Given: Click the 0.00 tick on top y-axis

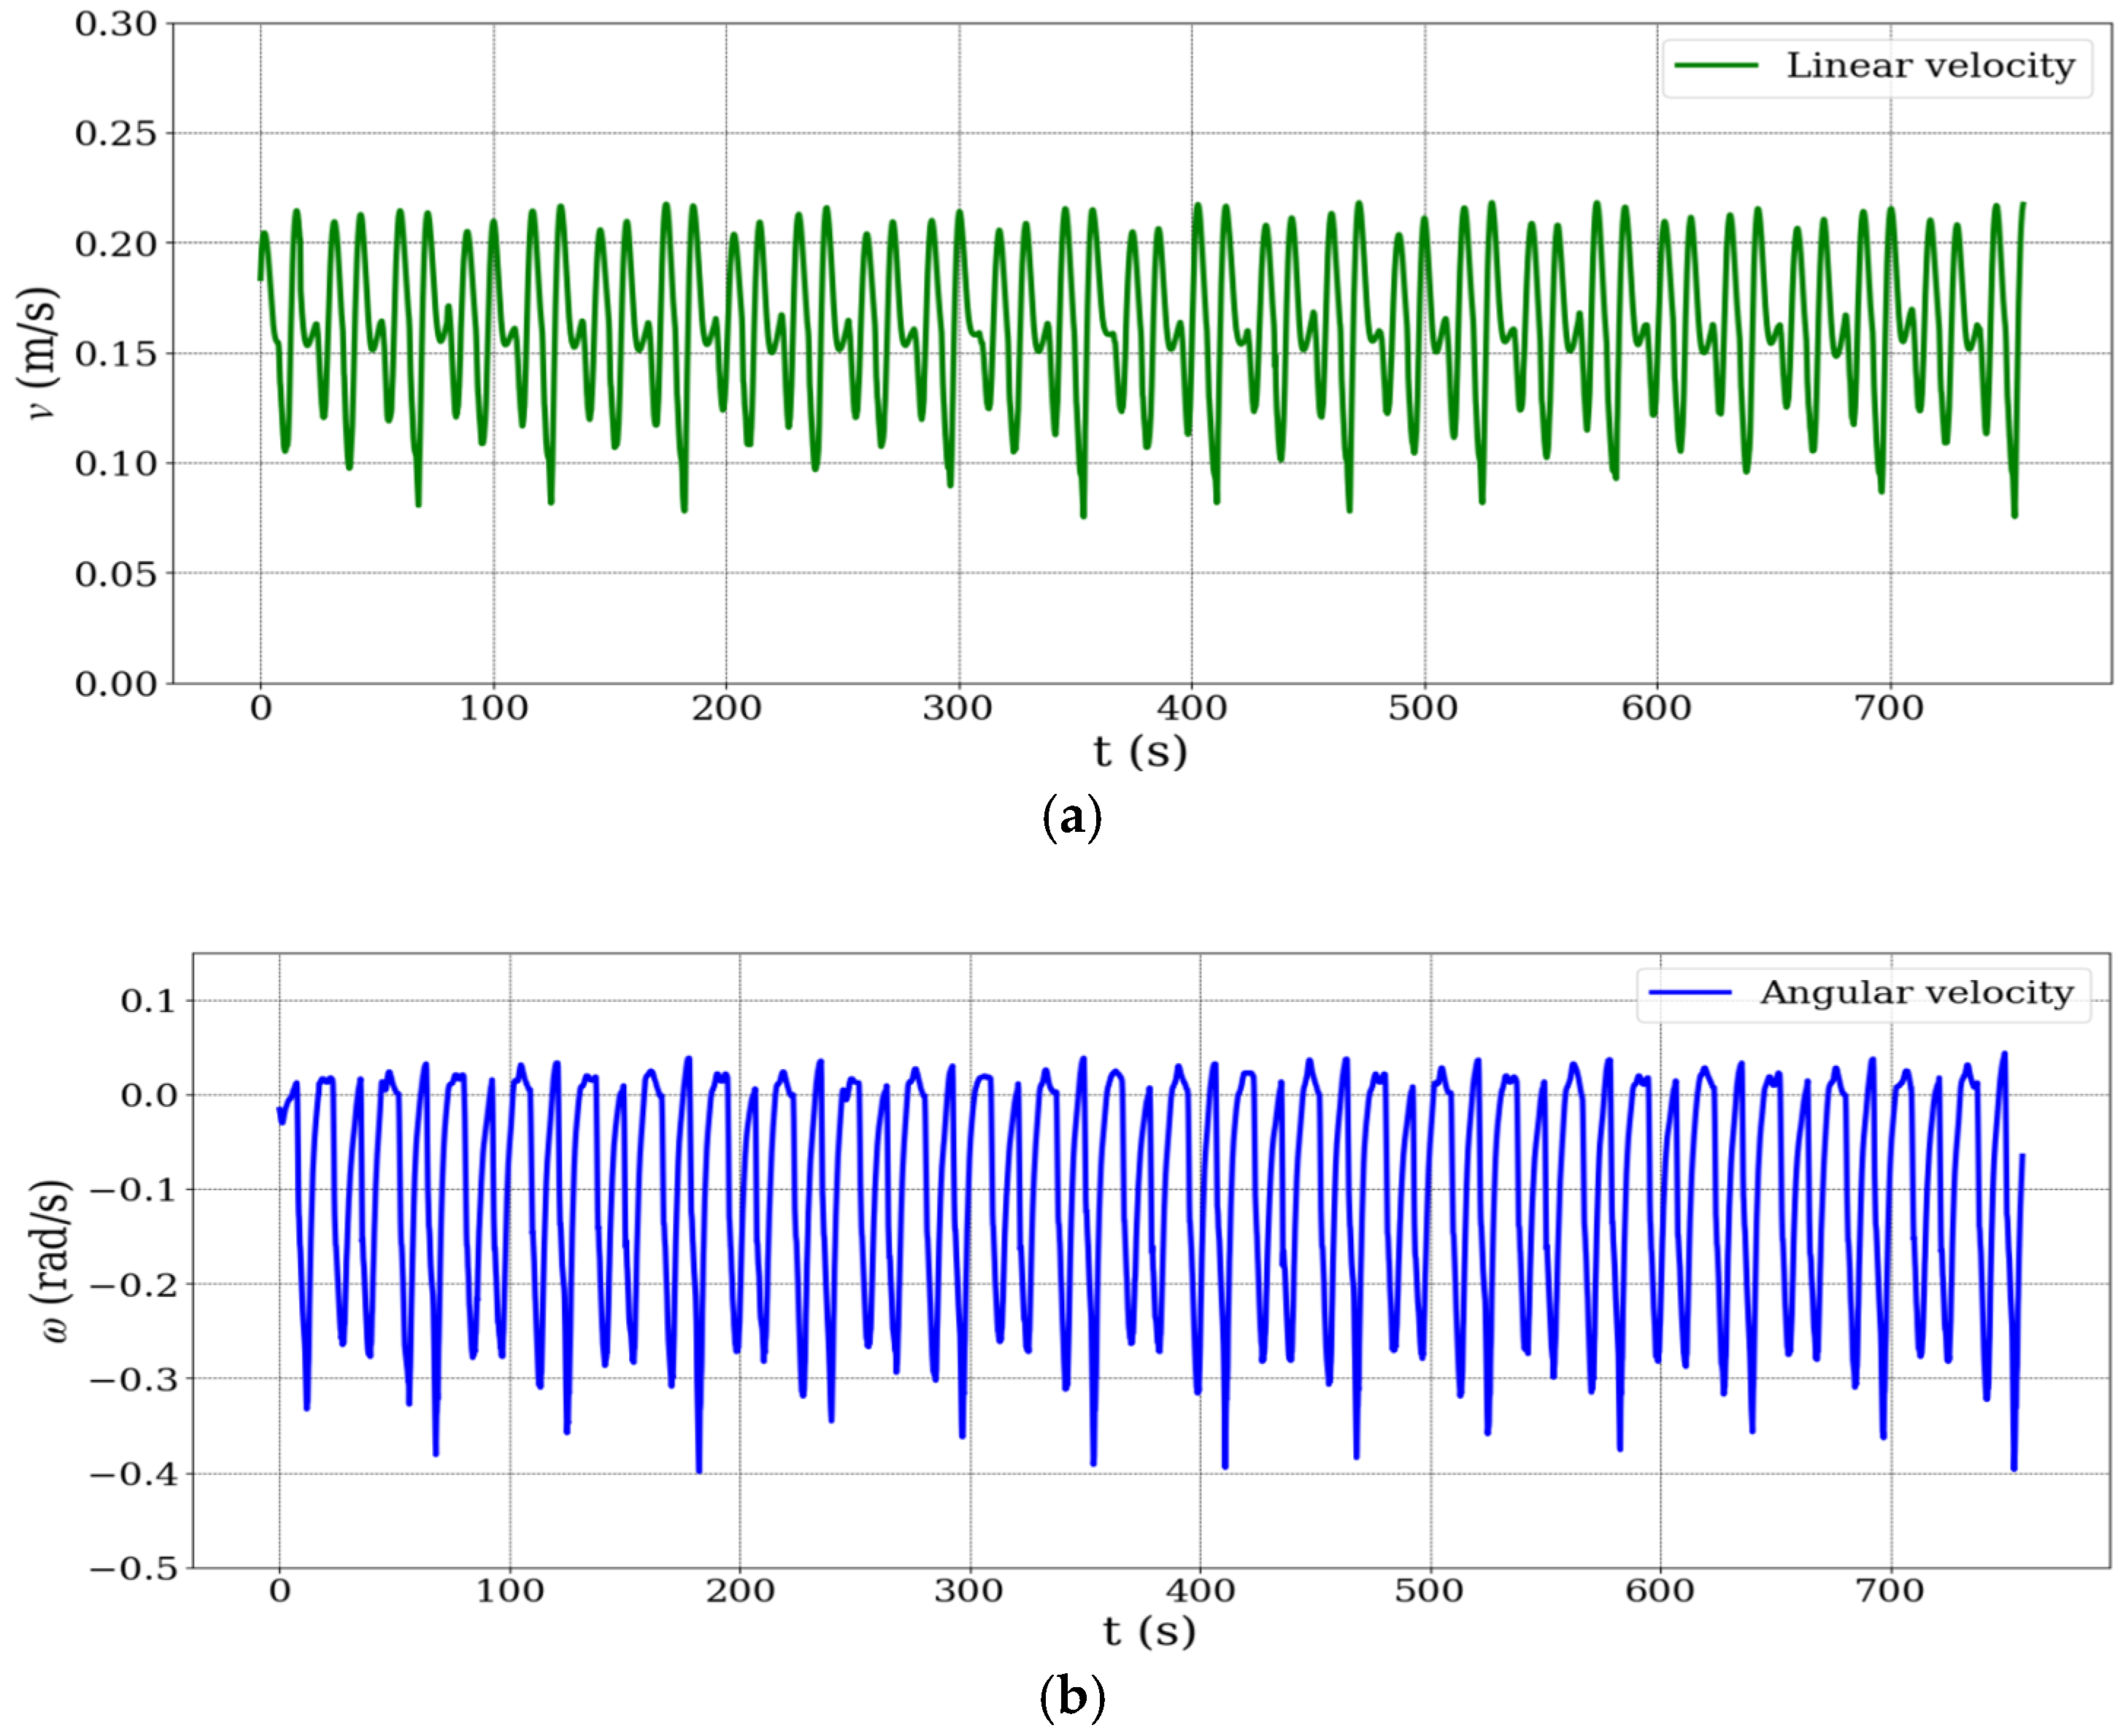Looking at the screenshot, I should point(116,684).
